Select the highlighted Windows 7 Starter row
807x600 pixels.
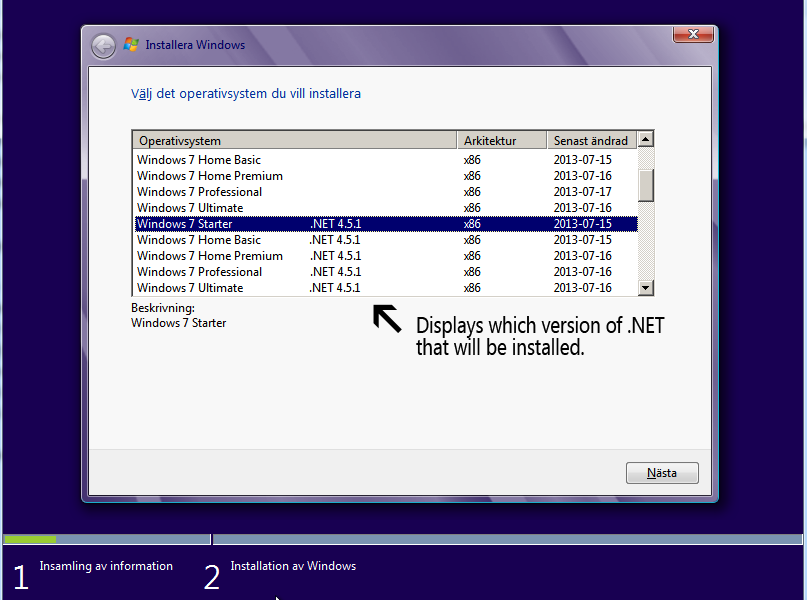pyautogui.click(x=385, y=224)
